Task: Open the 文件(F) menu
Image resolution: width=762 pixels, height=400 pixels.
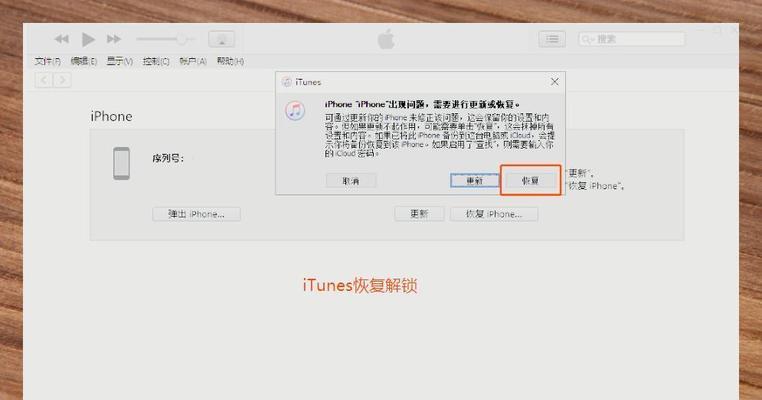Action: 48,61
